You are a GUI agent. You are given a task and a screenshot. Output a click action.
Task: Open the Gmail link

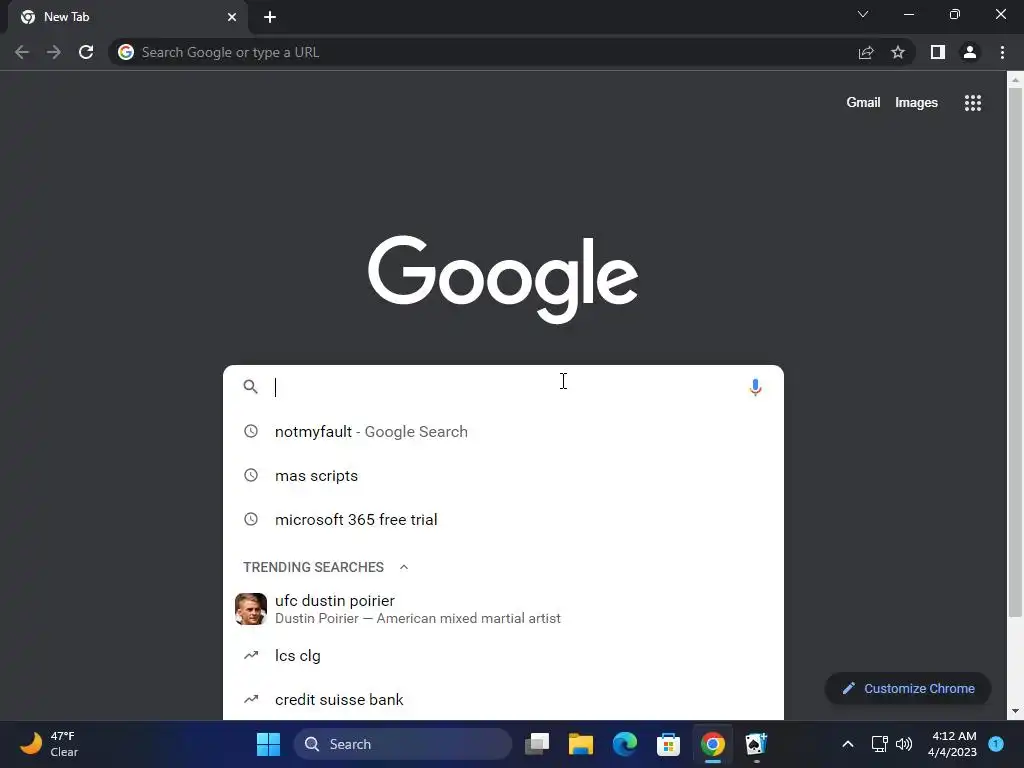pyautogui.click(x=863, y=103)
